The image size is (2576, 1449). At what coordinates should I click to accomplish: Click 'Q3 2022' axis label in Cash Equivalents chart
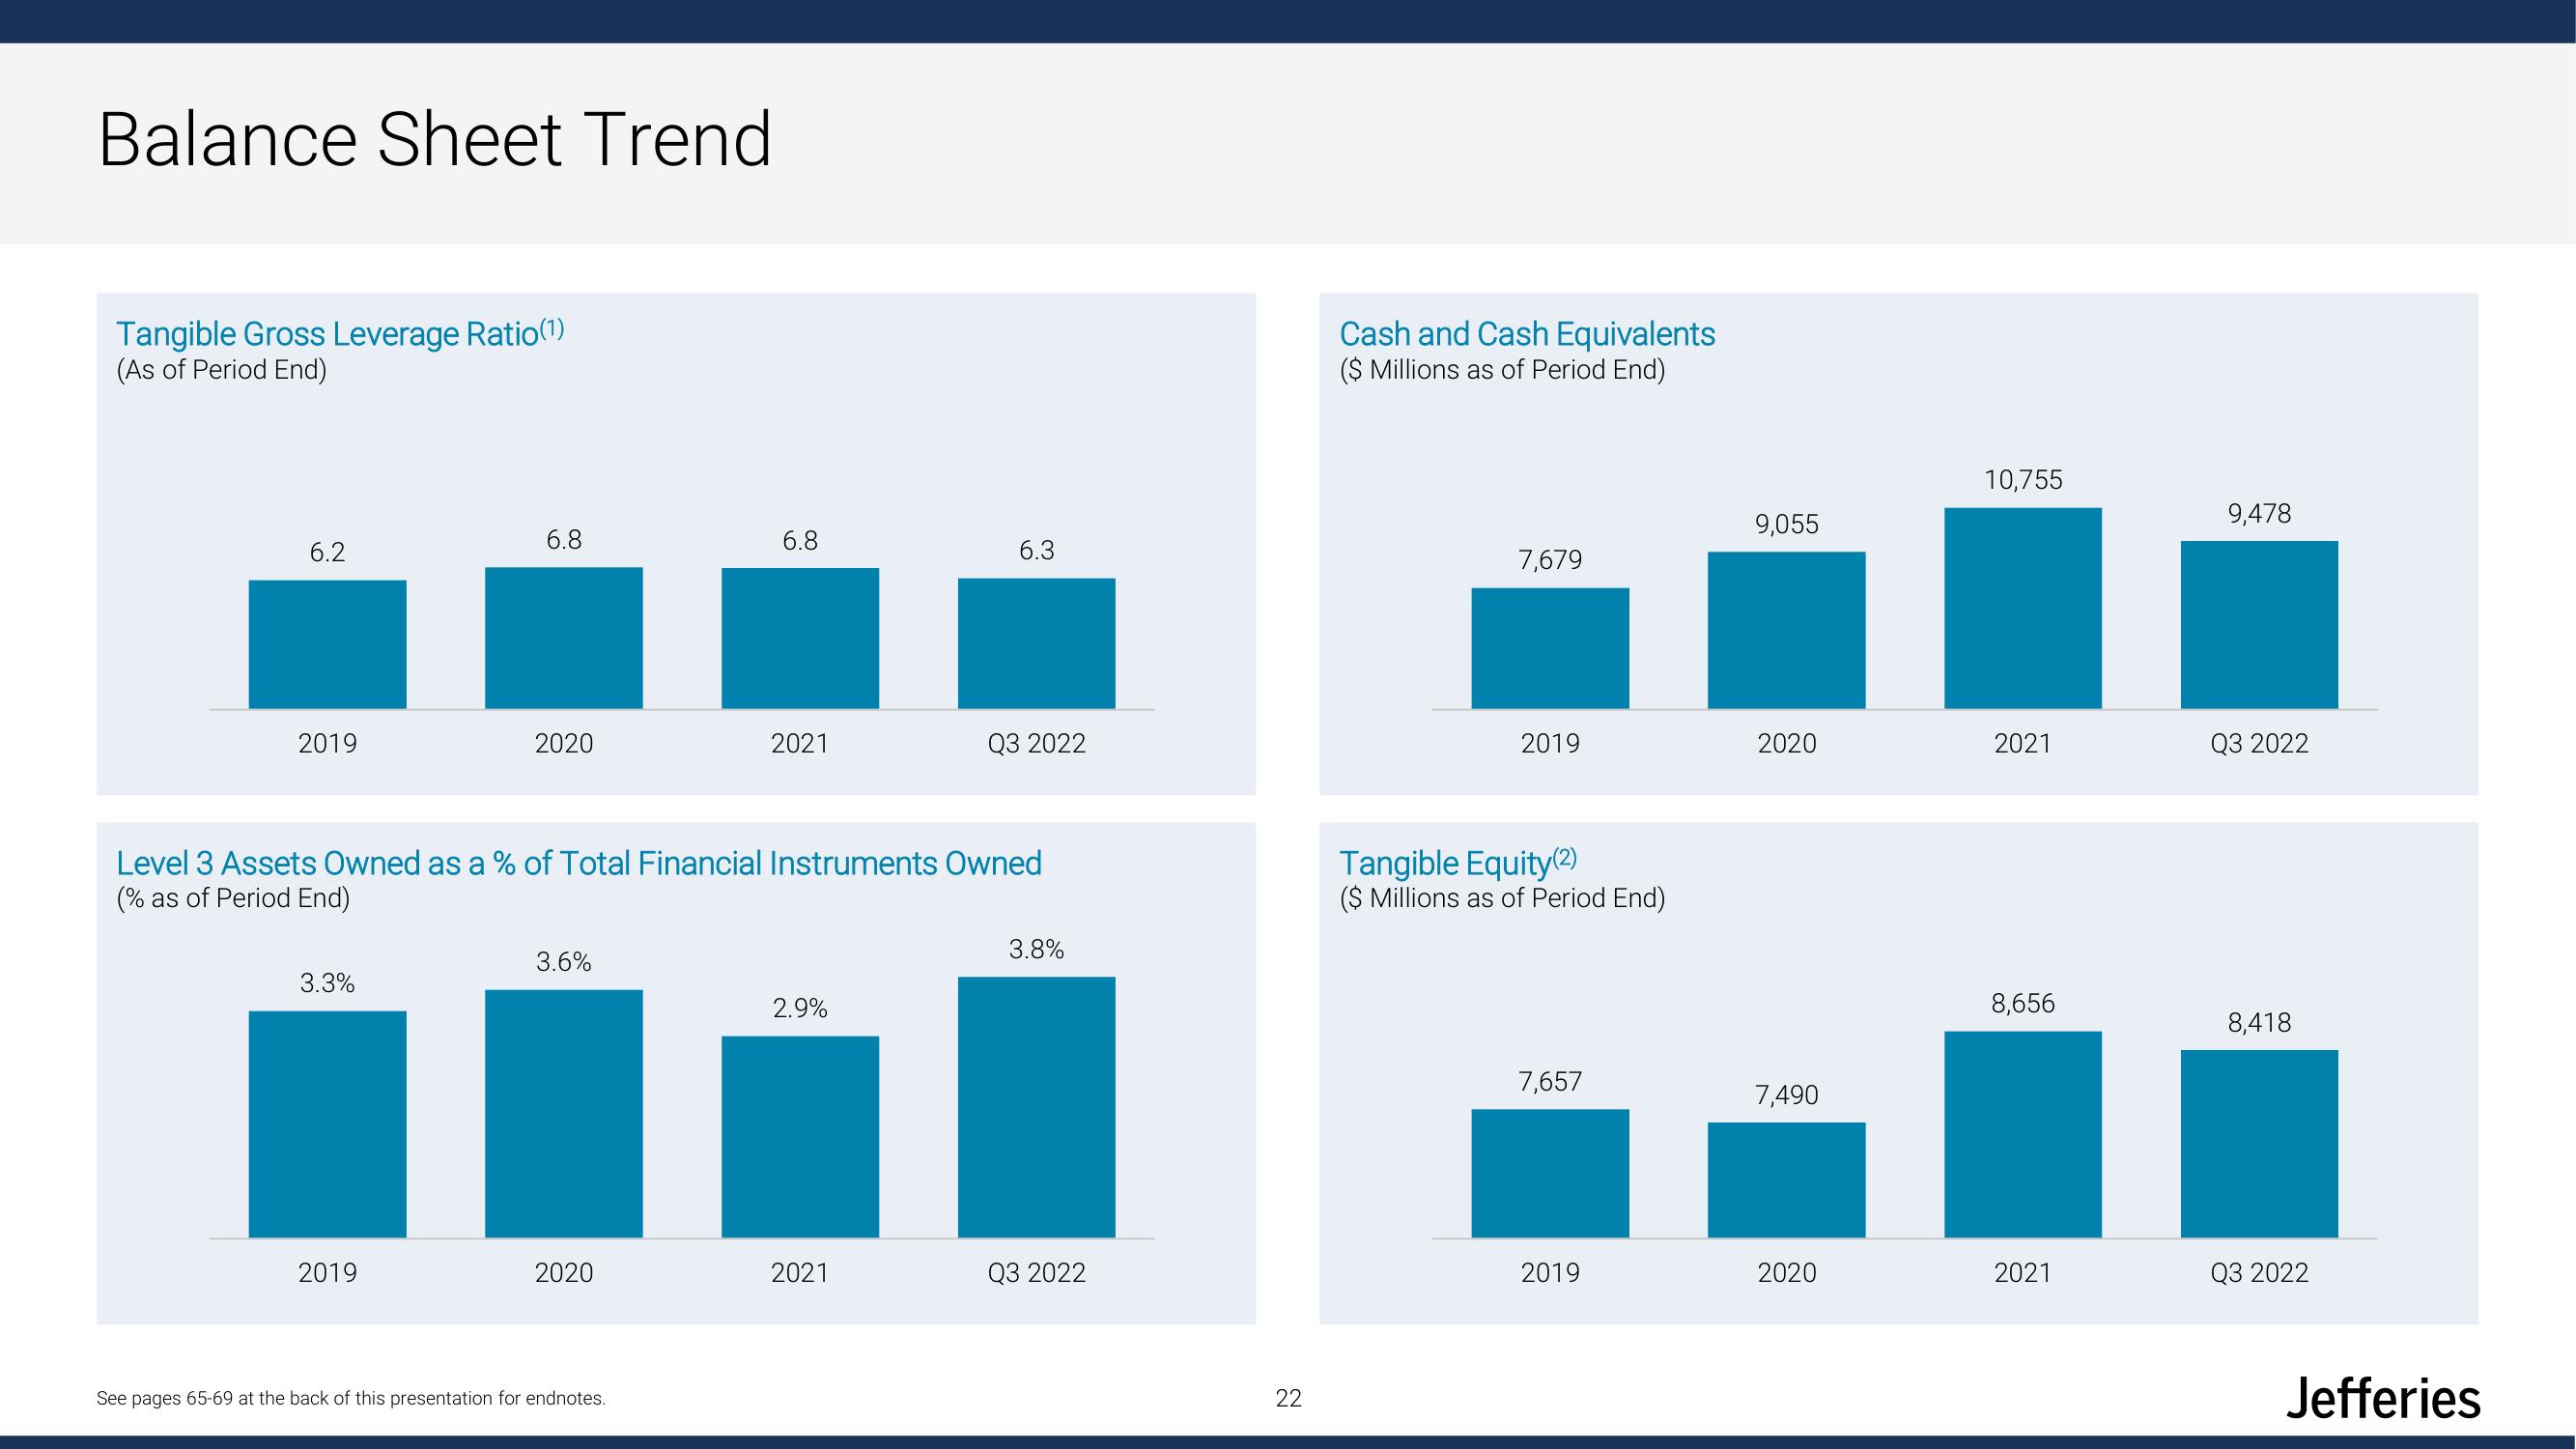click(2259, 743)
